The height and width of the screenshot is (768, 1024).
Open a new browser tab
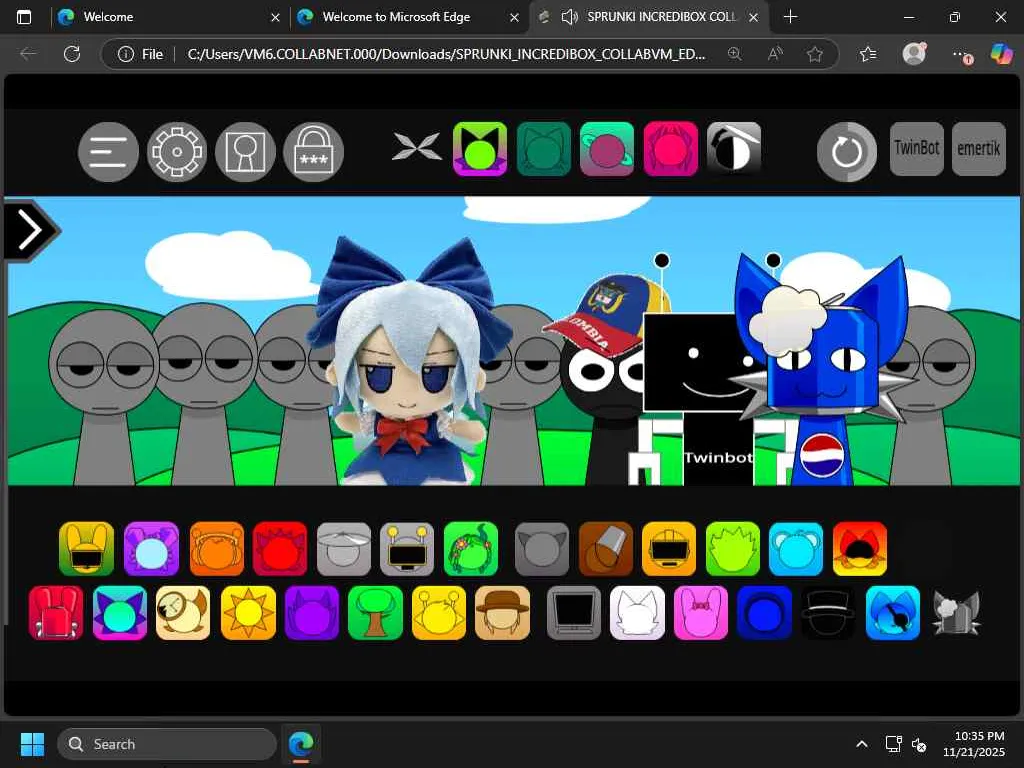click(790, 17)
